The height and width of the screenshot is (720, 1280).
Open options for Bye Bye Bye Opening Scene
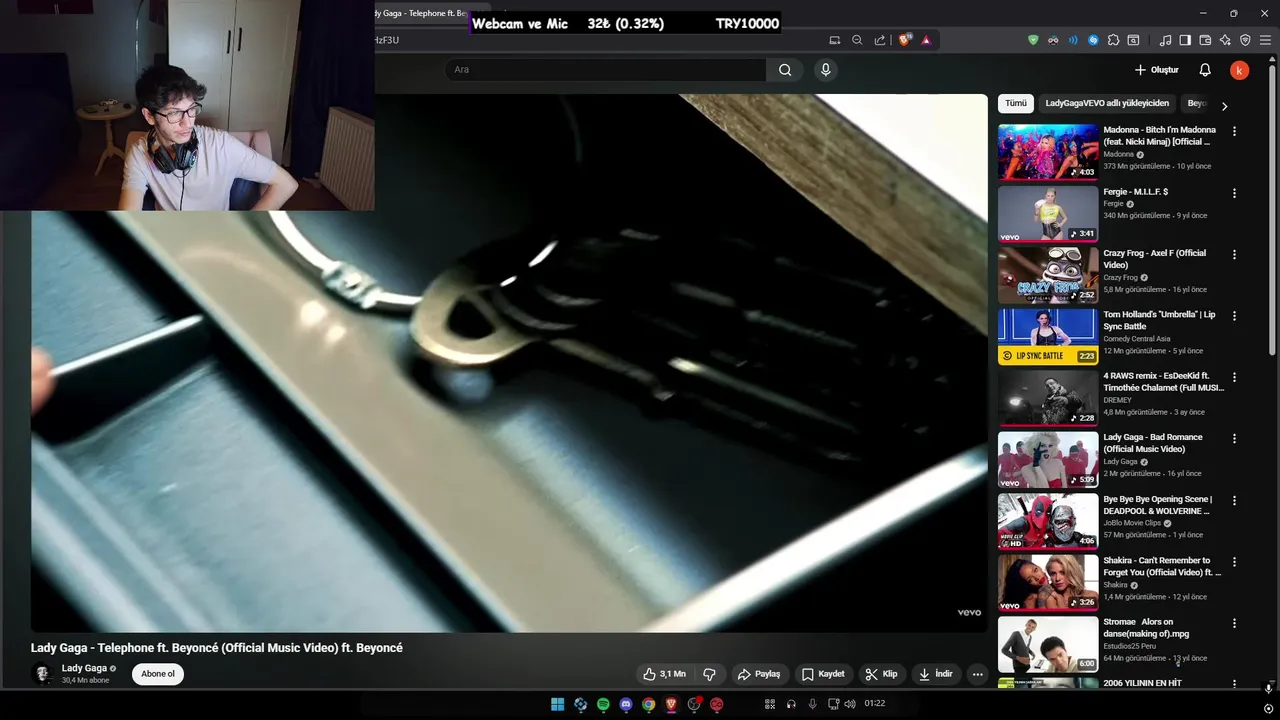[1234, 500]
